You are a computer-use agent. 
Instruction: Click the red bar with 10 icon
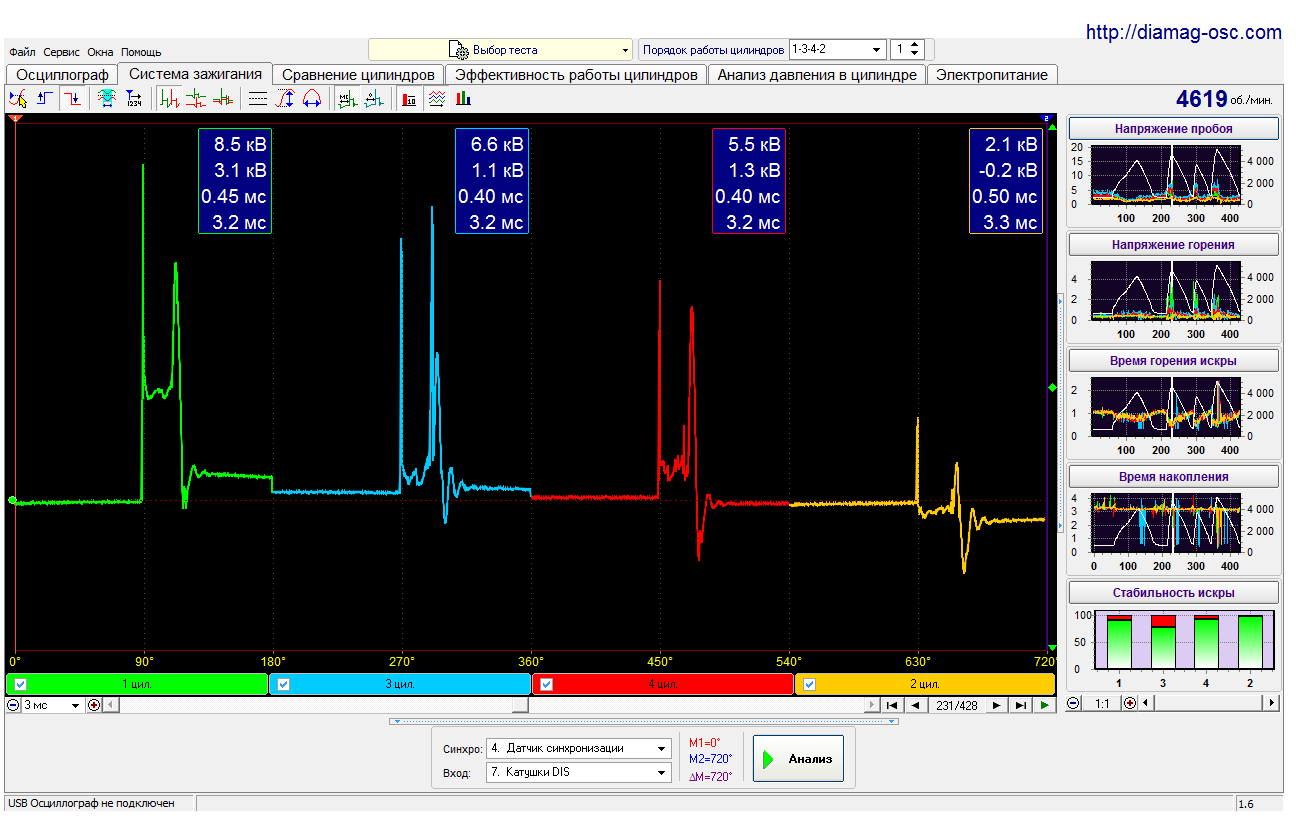pyautogui.click(x=409, y=98)
